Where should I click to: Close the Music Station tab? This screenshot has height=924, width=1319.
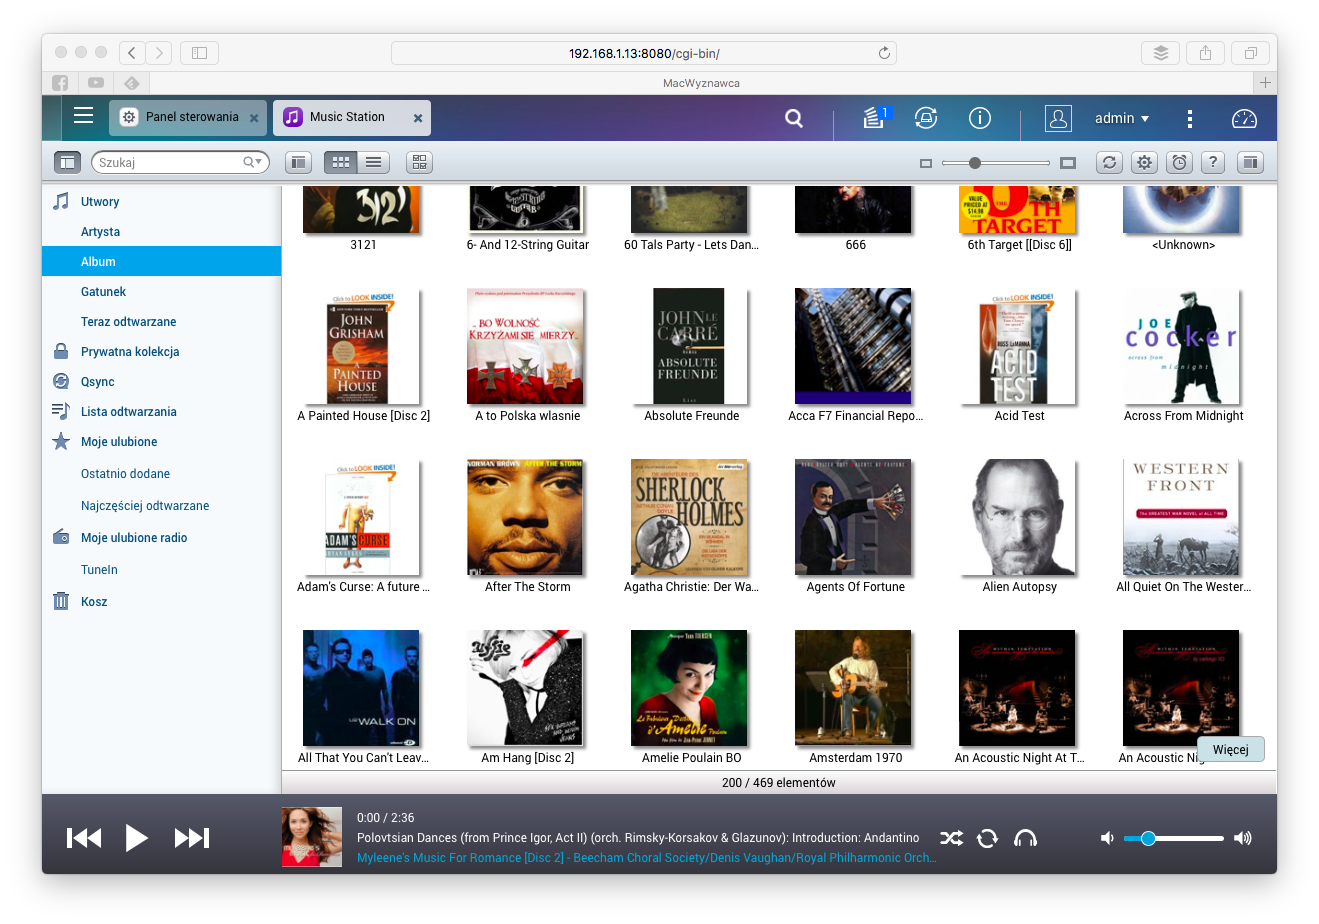(x=418, y=118)
